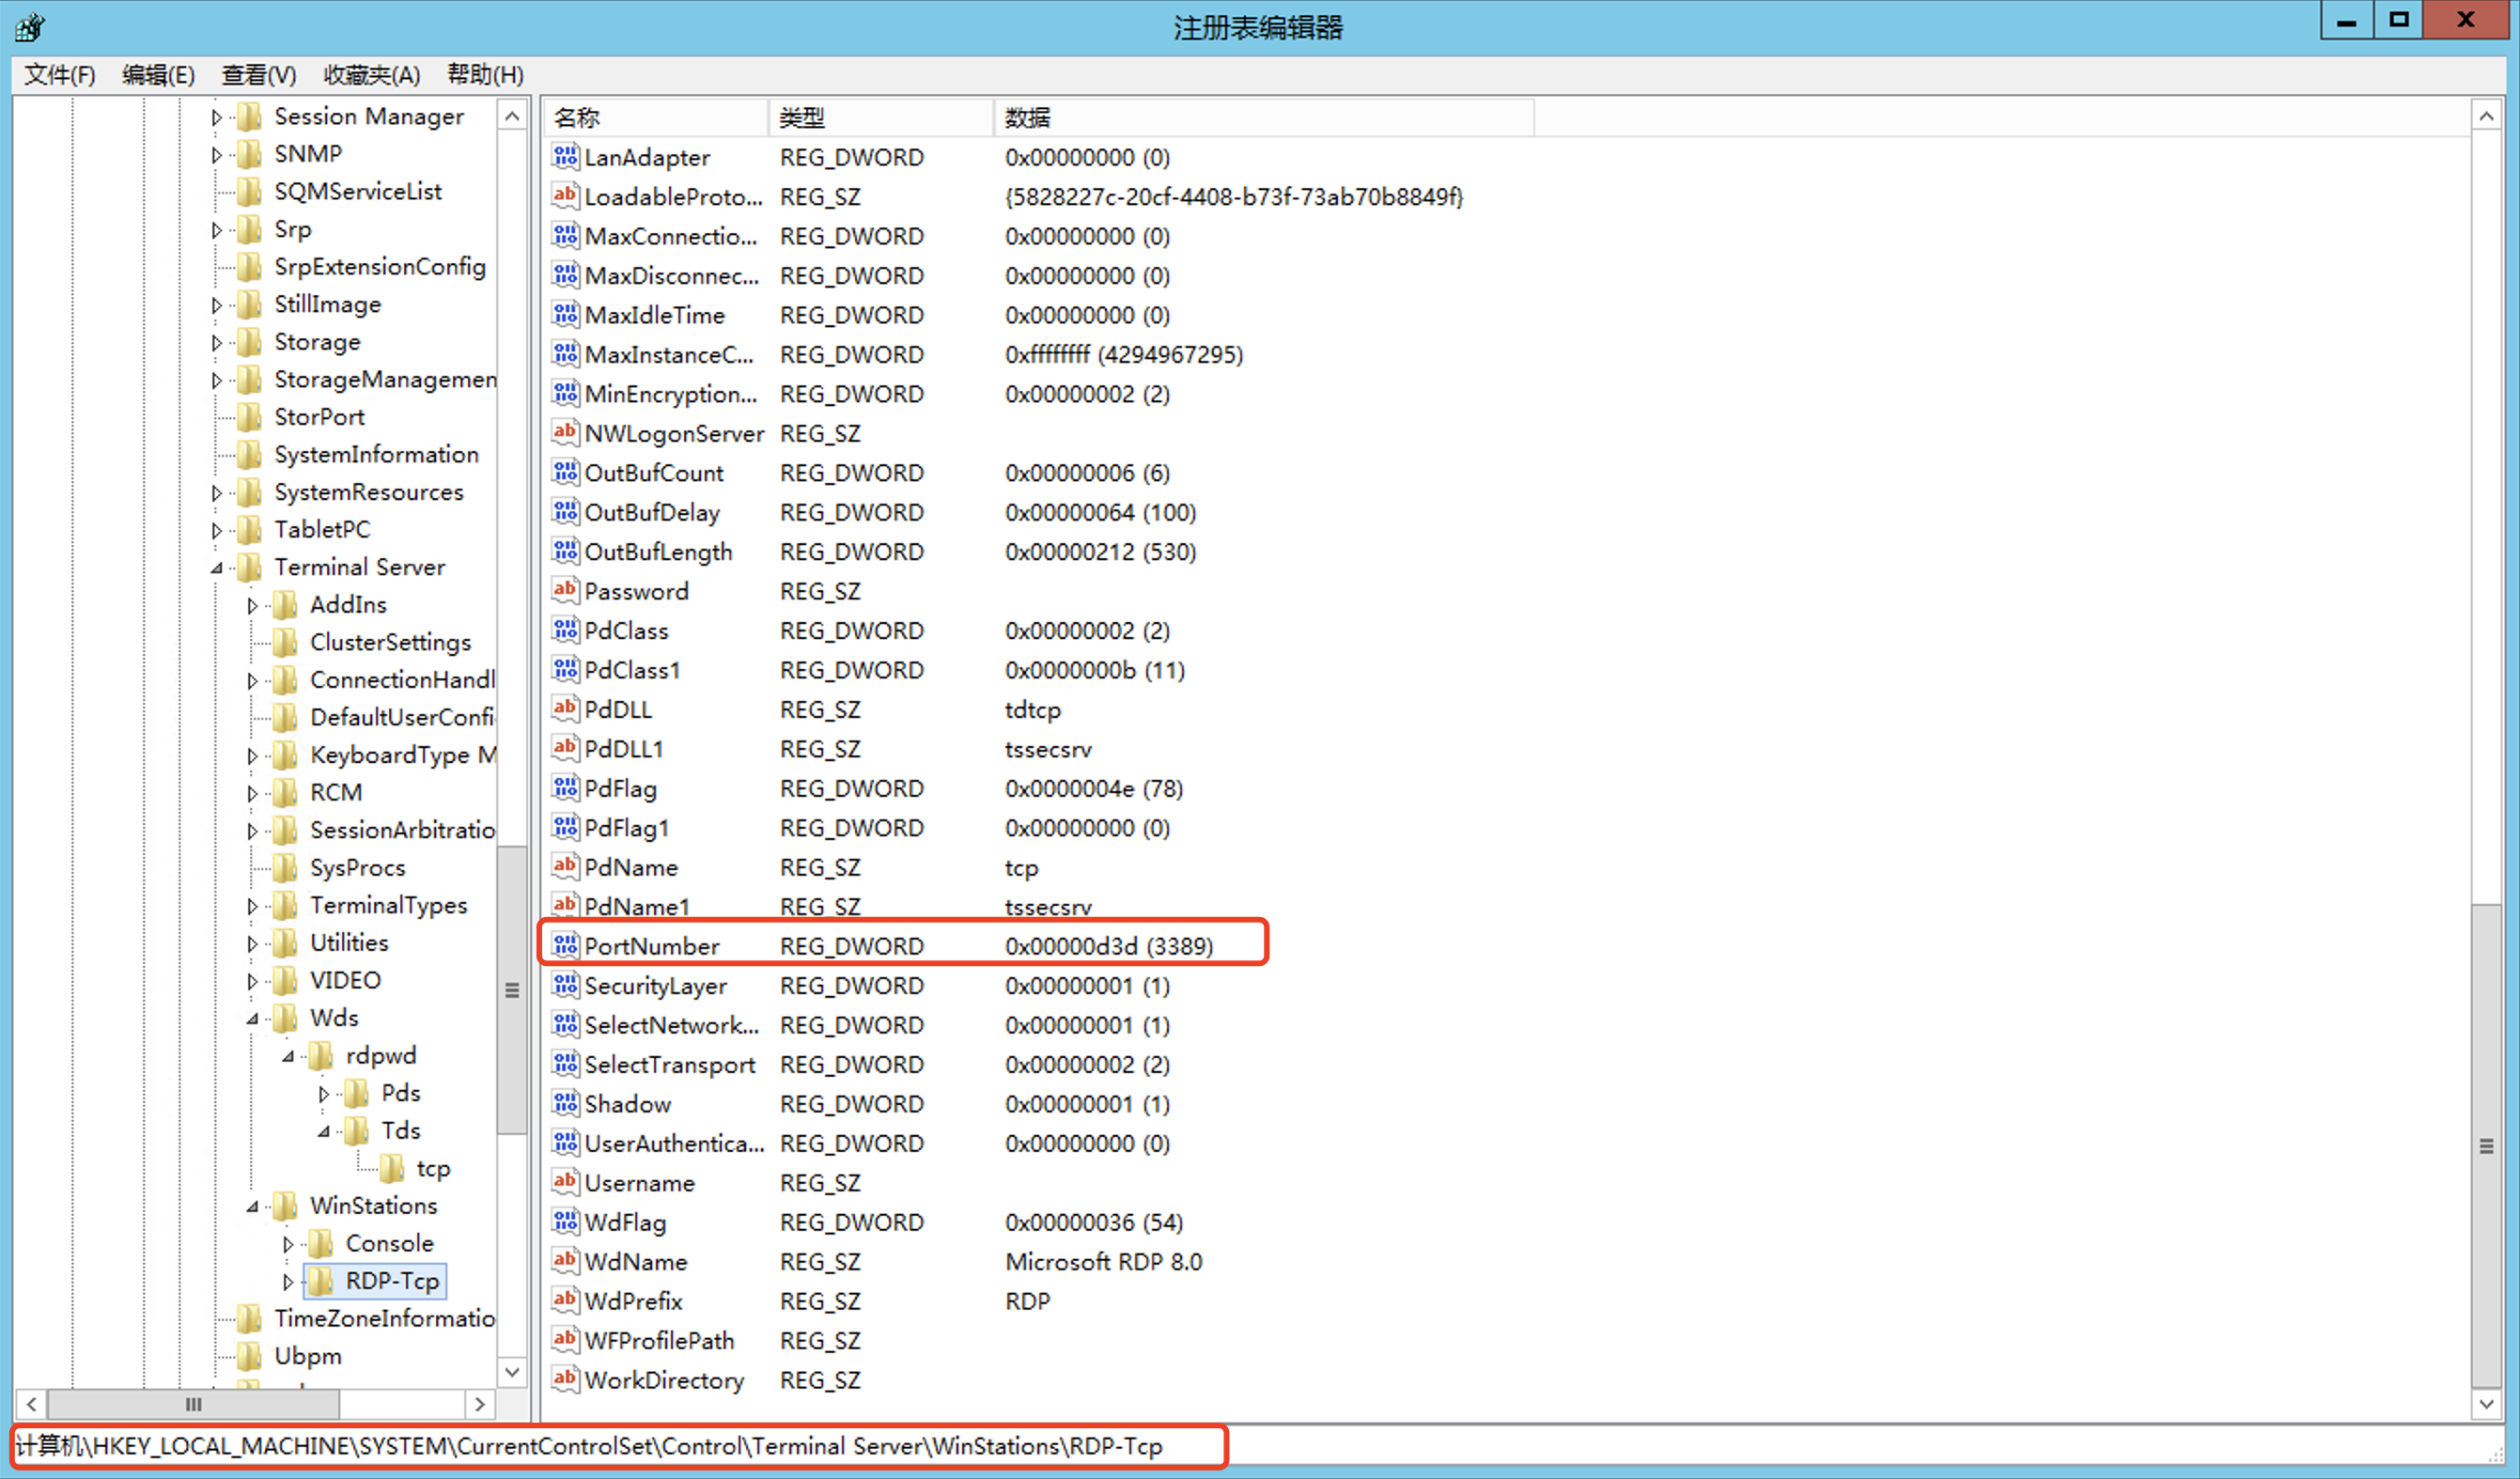Screen dimensions: 2520x1479
Task: Click the string icon beside Password value
Action: (565, 590)
